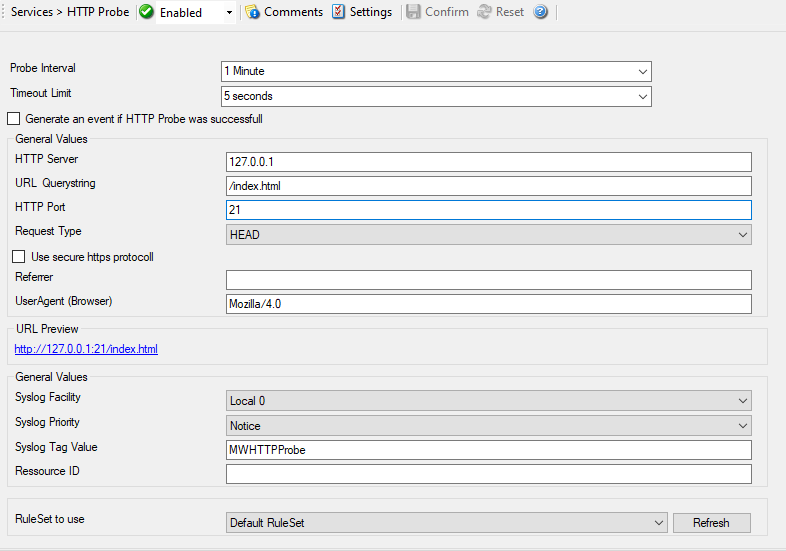Click the green Enabled checkmark icon
This screenshot has width=786, height=551.
click(146, 13)
